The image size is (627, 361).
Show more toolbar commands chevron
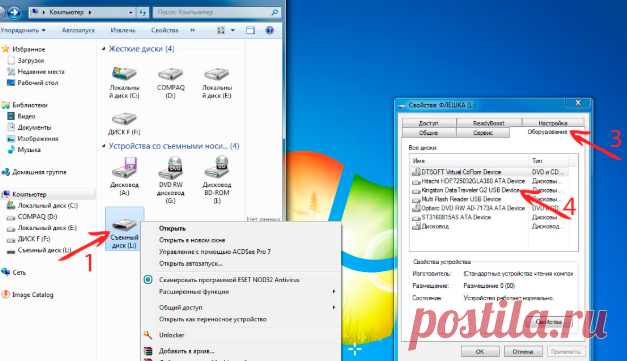192,30
